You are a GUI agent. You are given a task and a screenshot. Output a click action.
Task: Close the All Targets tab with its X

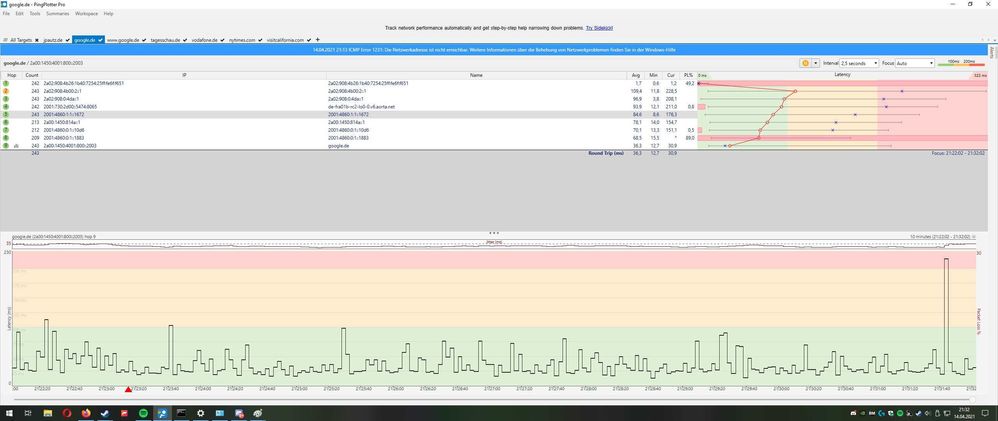pyautogui.click(x=37, y=40)
